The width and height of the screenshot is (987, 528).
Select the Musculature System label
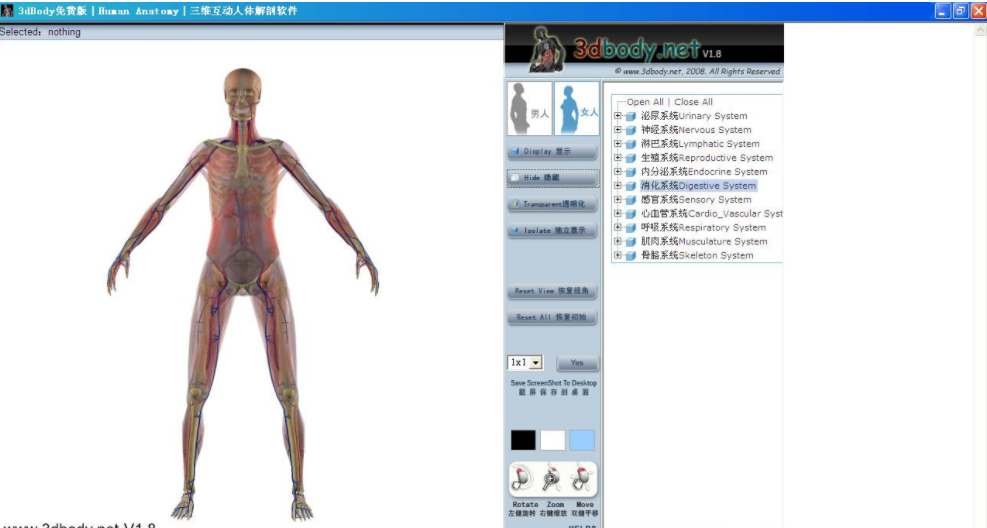tap(704, 241)
